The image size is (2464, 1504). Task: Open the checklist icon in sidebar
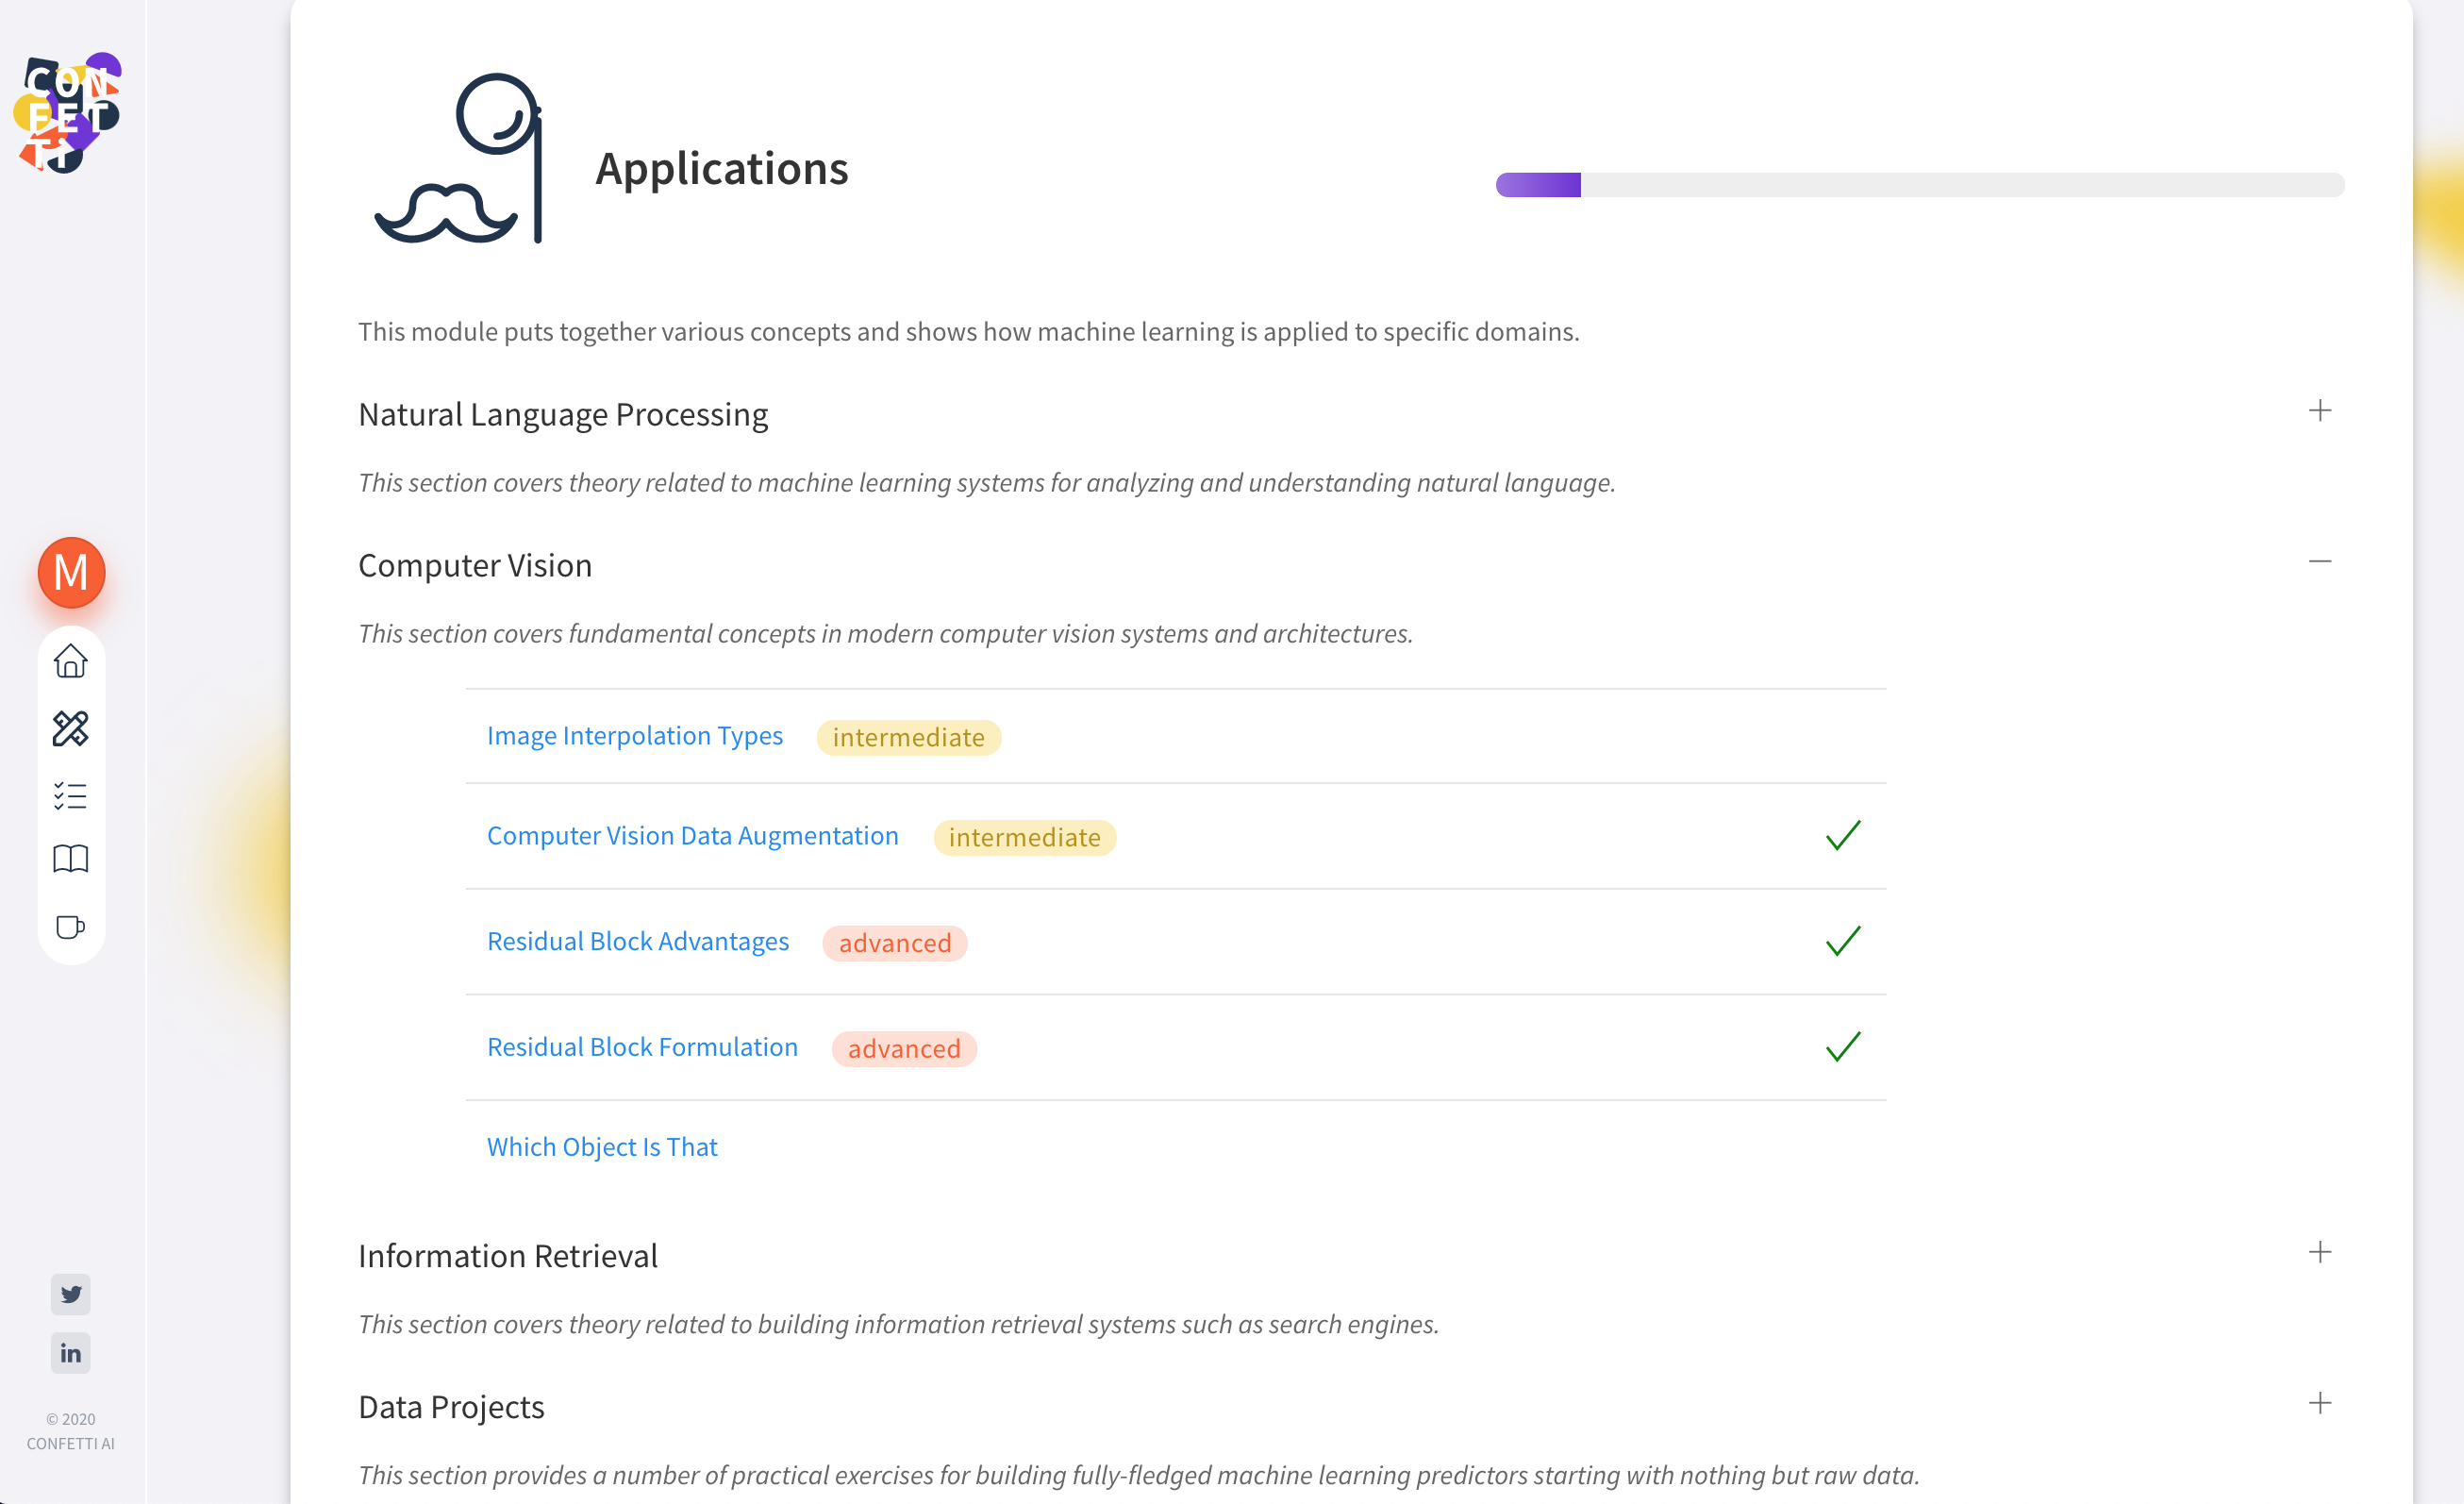click(x=70, y=795)
